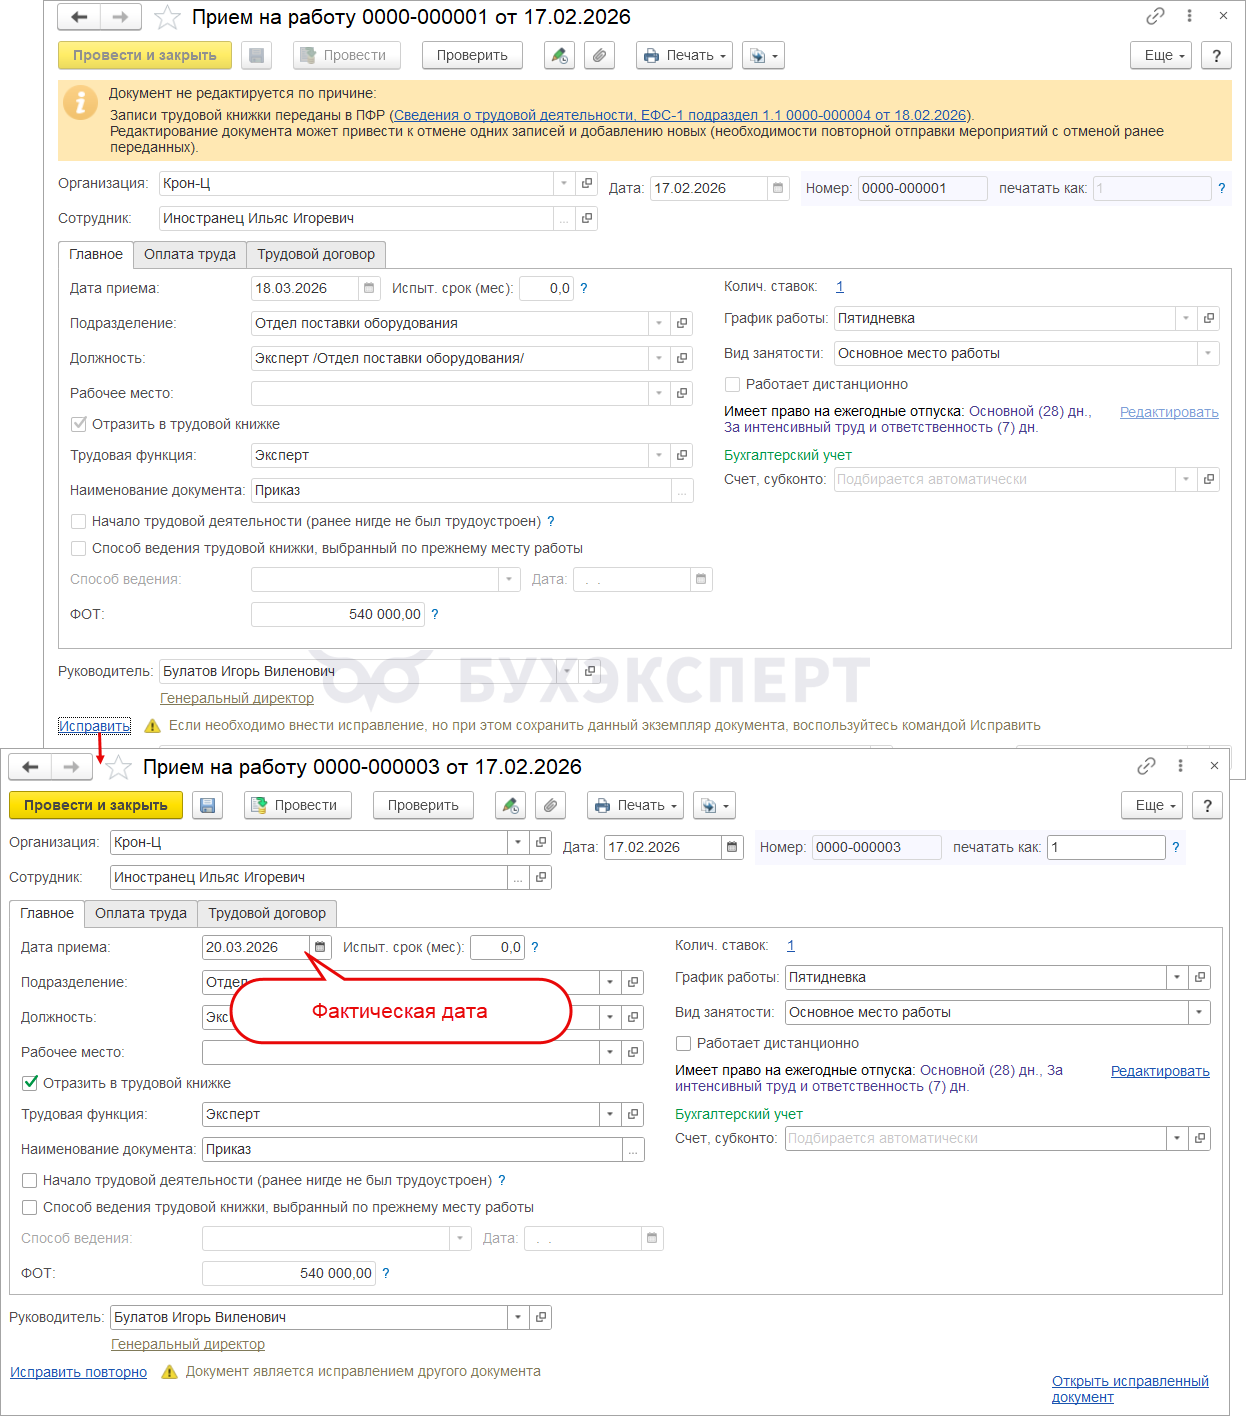Click Проверить button in top window
This screenshot has width=1246, height=1416.
pos(472,55)
